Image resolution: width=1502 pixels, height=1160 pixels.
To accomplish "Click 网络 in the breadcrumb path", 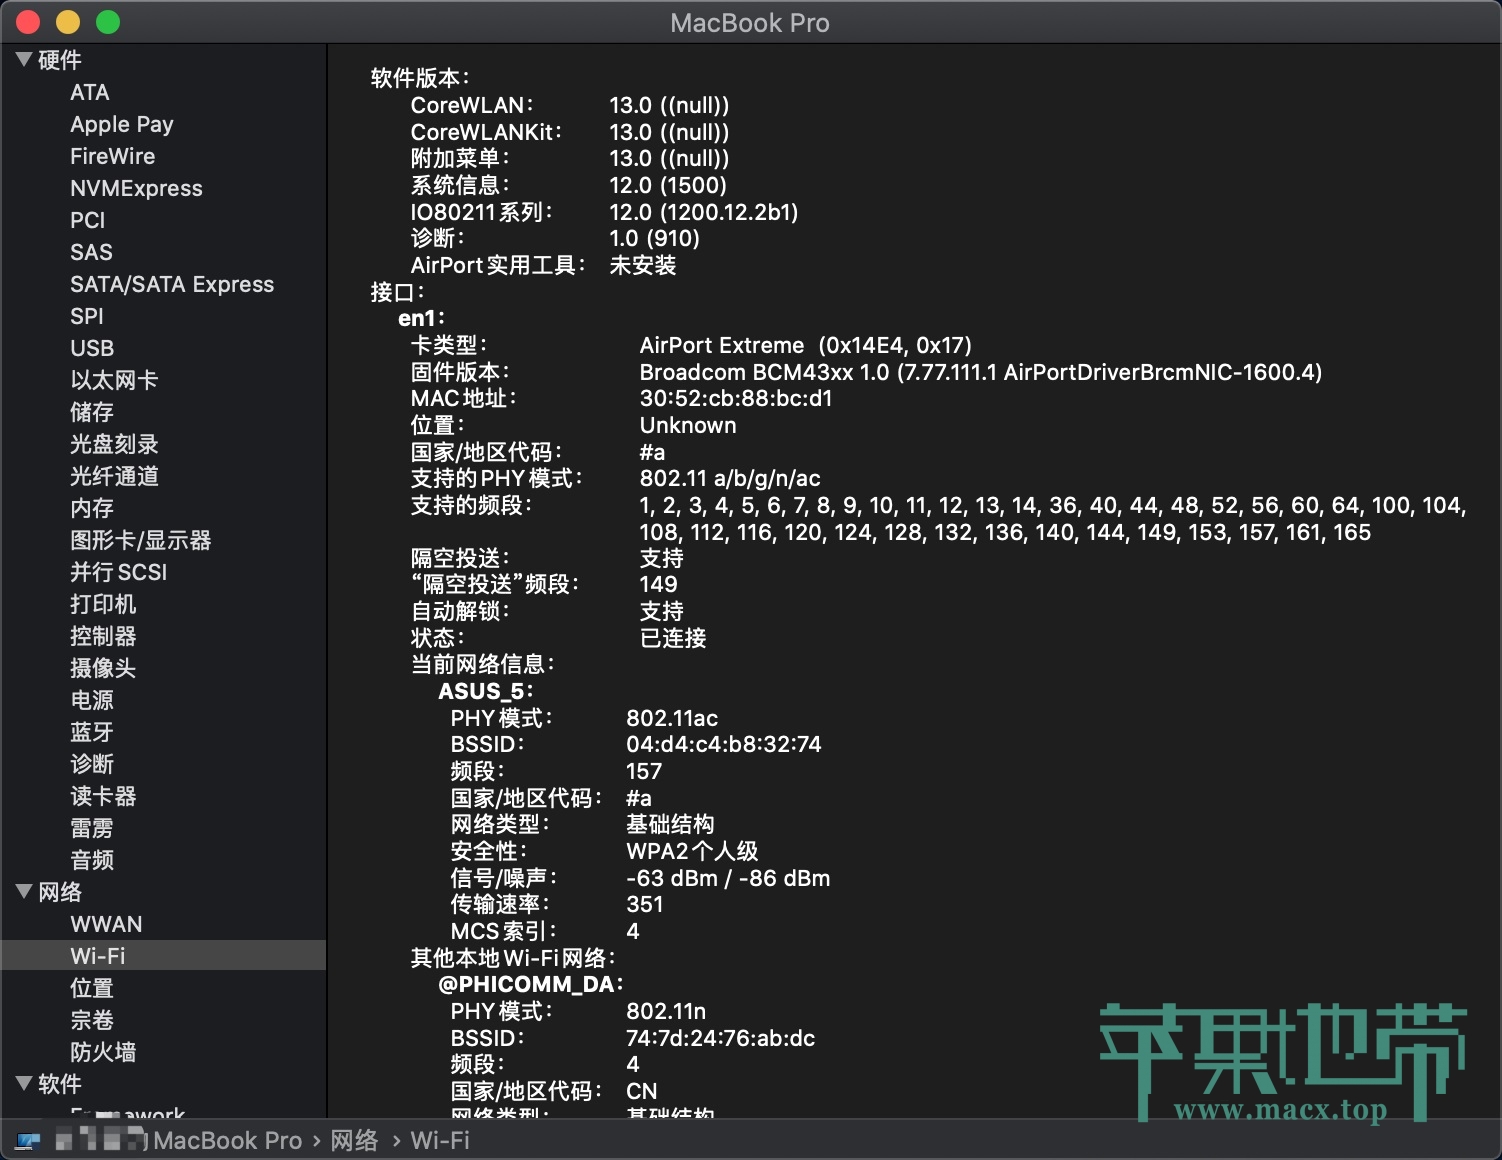I will click(354, 1140).
